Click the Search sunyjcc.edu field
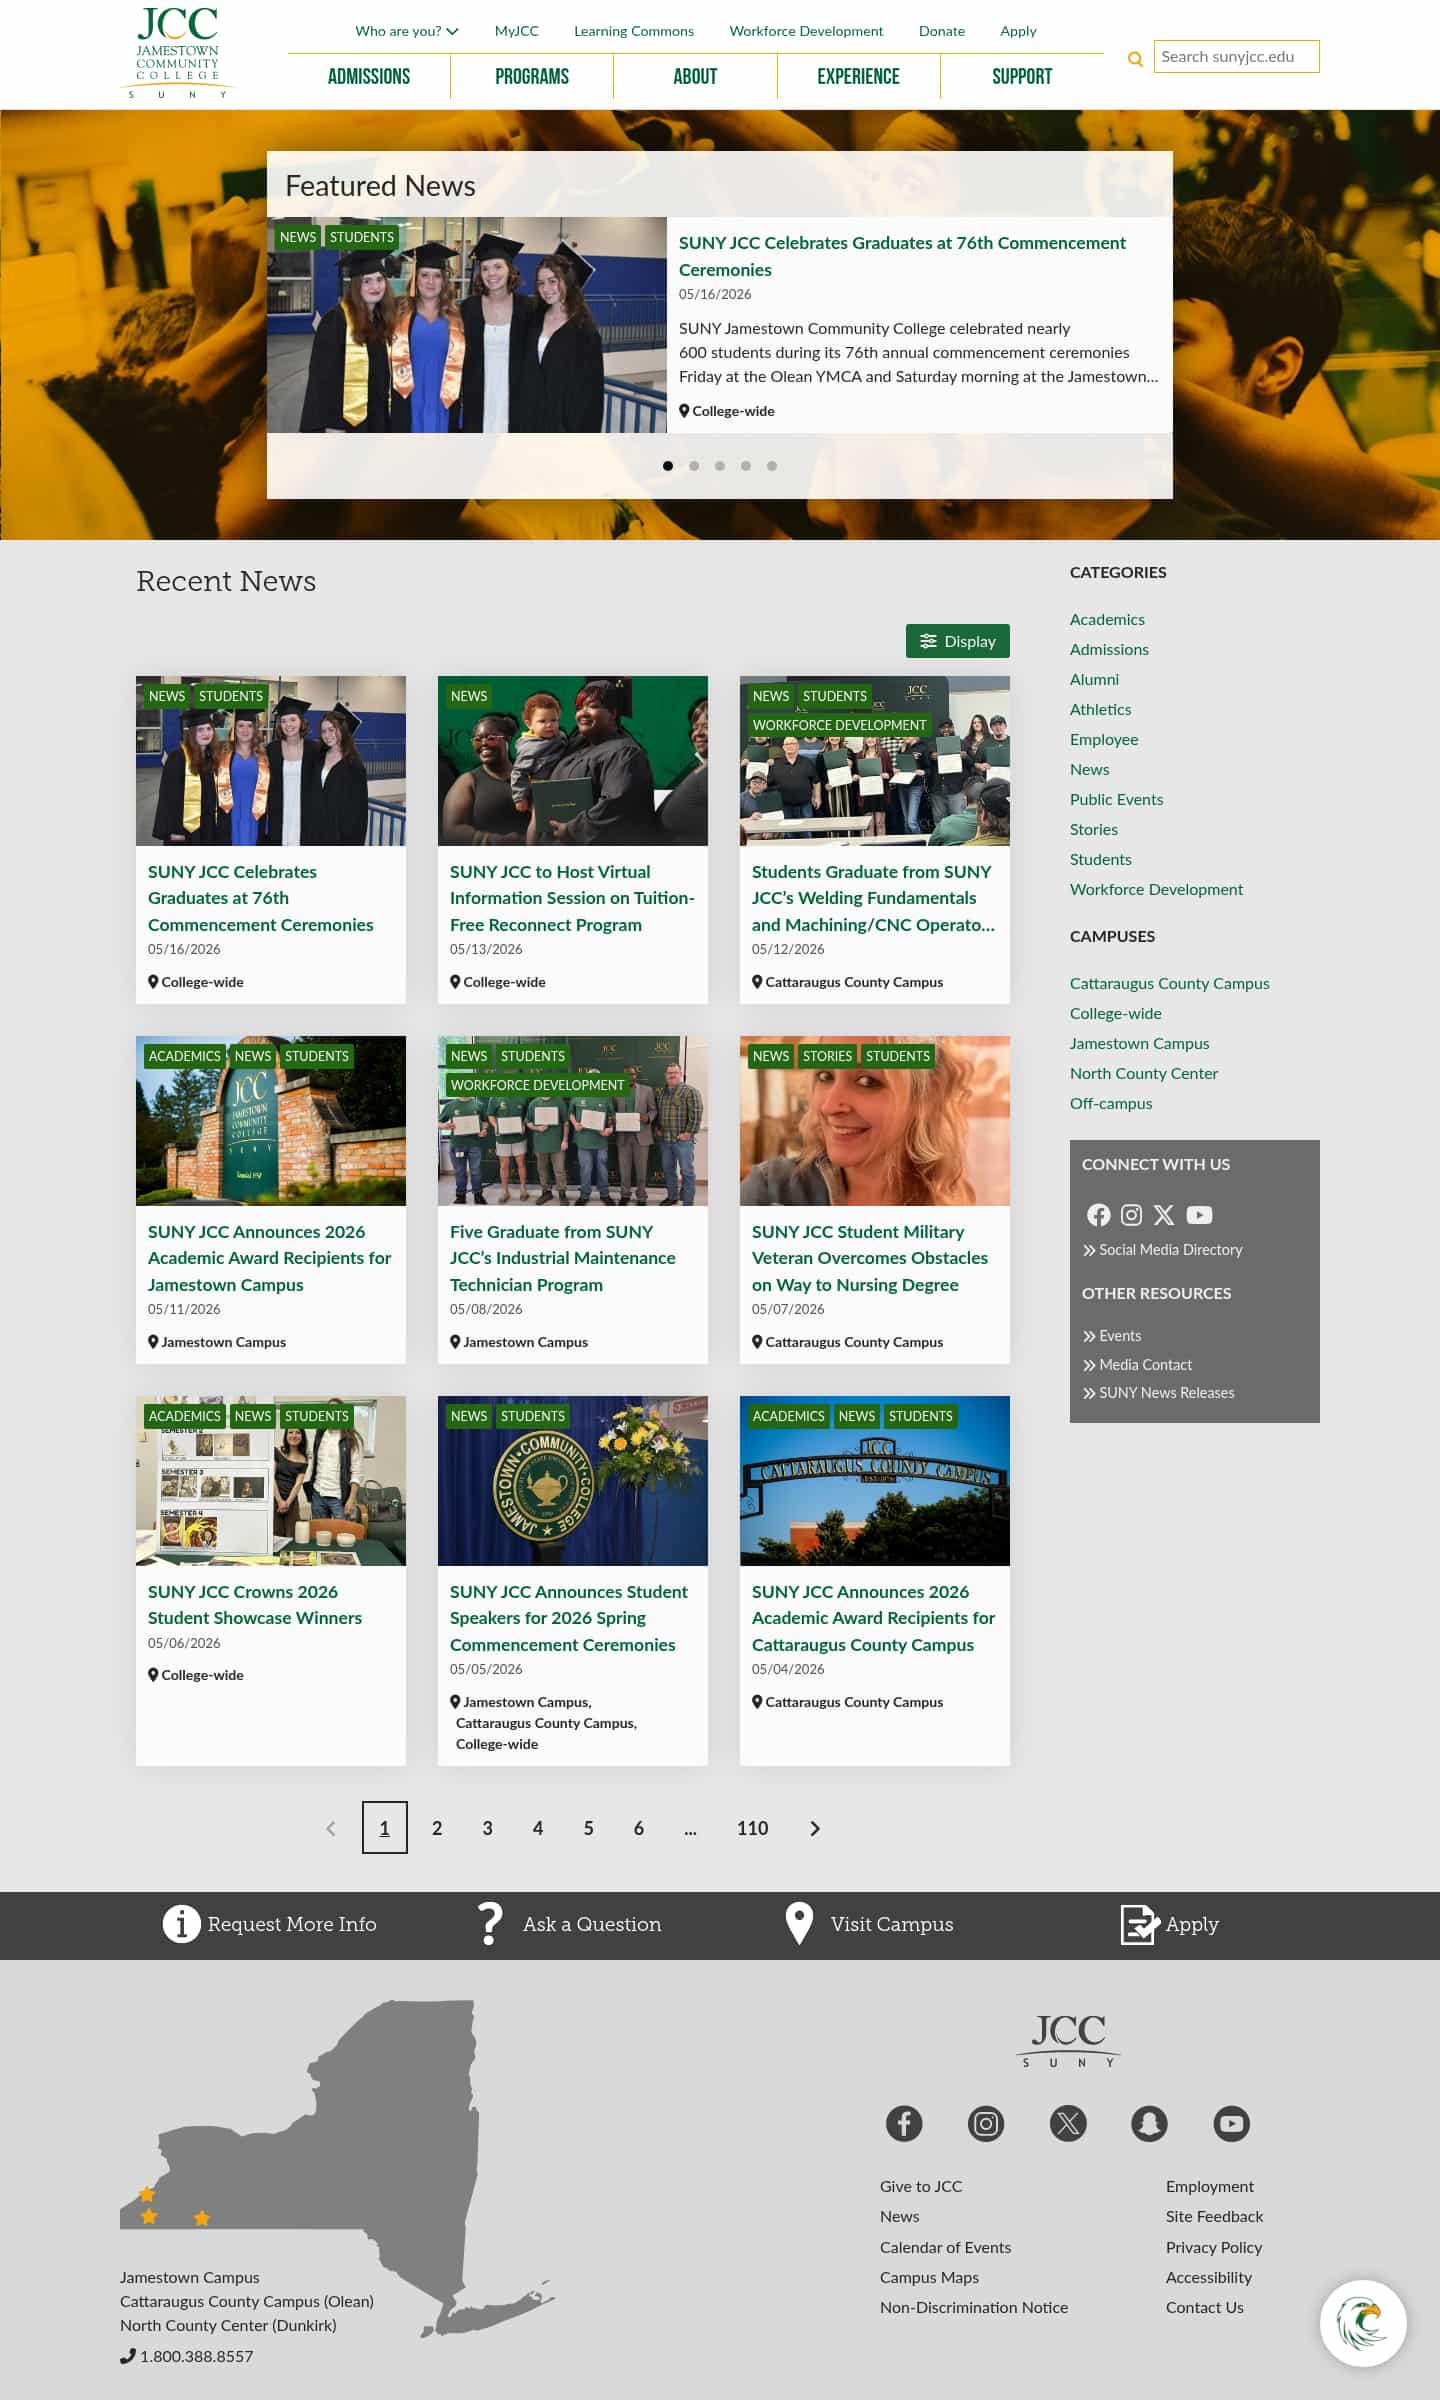This screenshot has height=2400, width=1440. point(1236,57)
